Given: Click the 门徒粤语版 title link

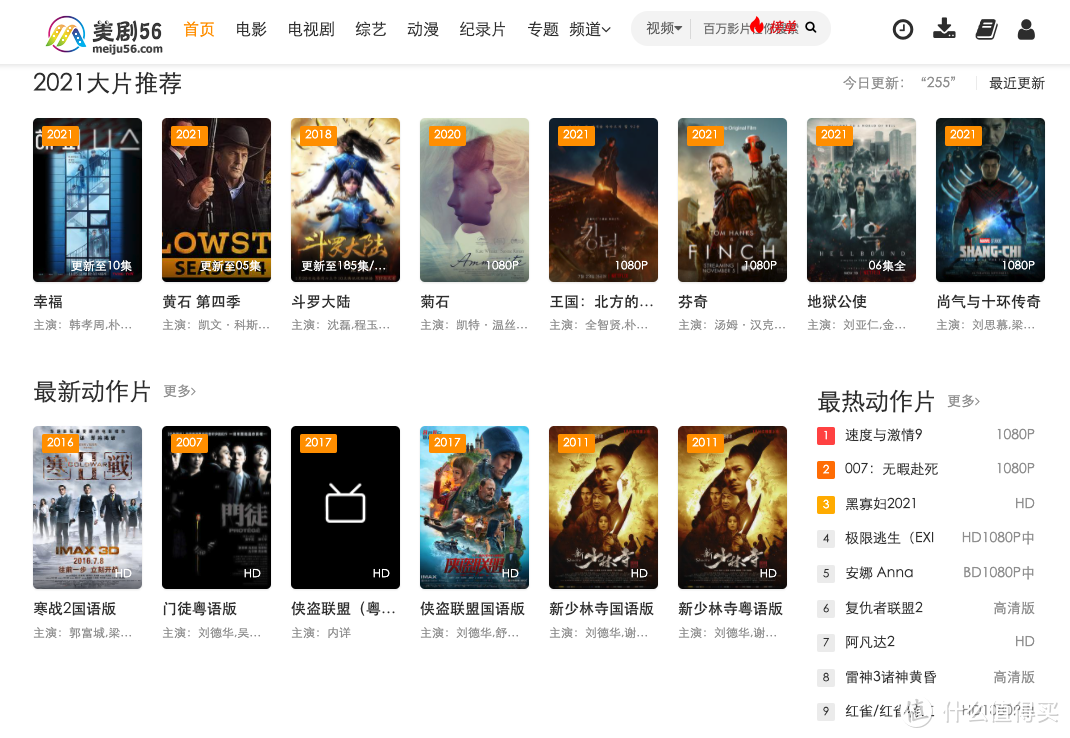Looking at the screenshot, I should pos(200,608).
